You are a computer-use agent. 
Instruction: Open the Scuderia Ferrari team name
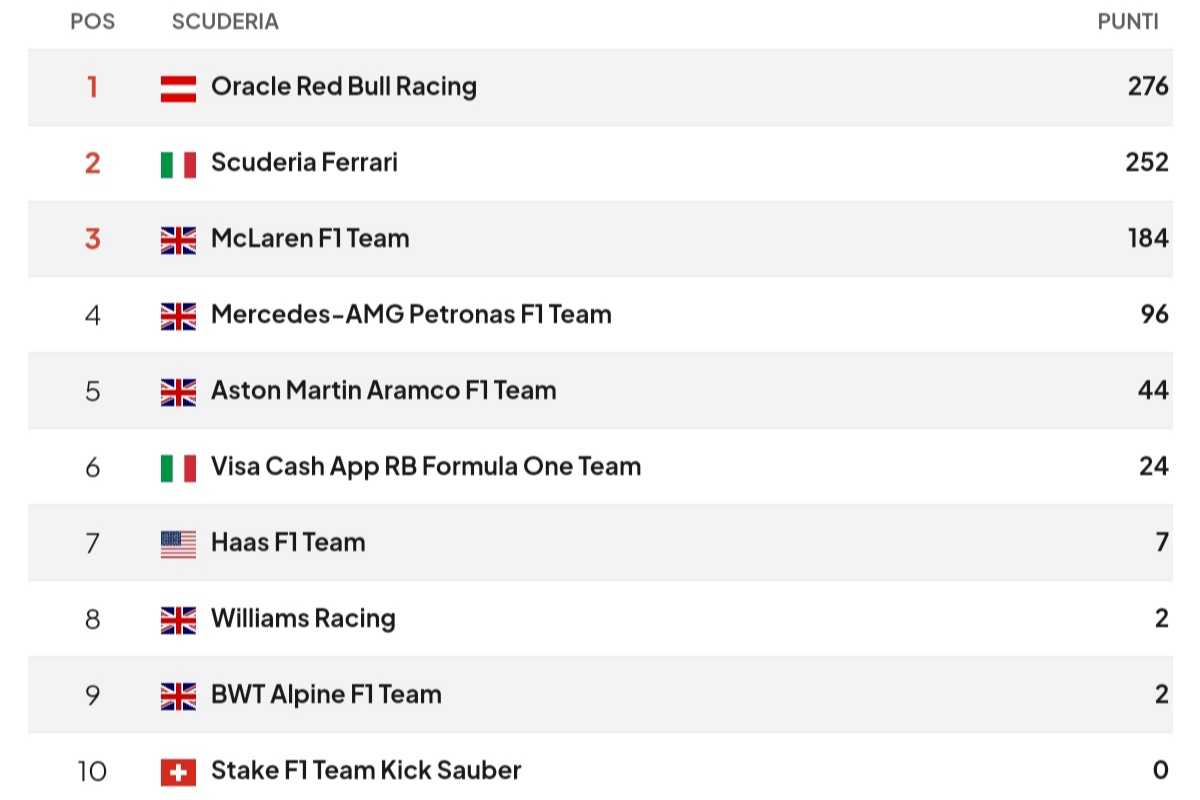point(304,162)
